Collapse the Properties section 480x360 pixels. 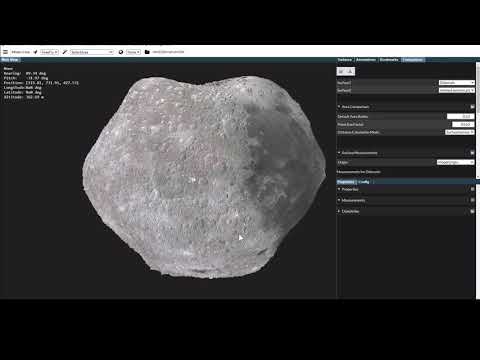click(339, 189)
